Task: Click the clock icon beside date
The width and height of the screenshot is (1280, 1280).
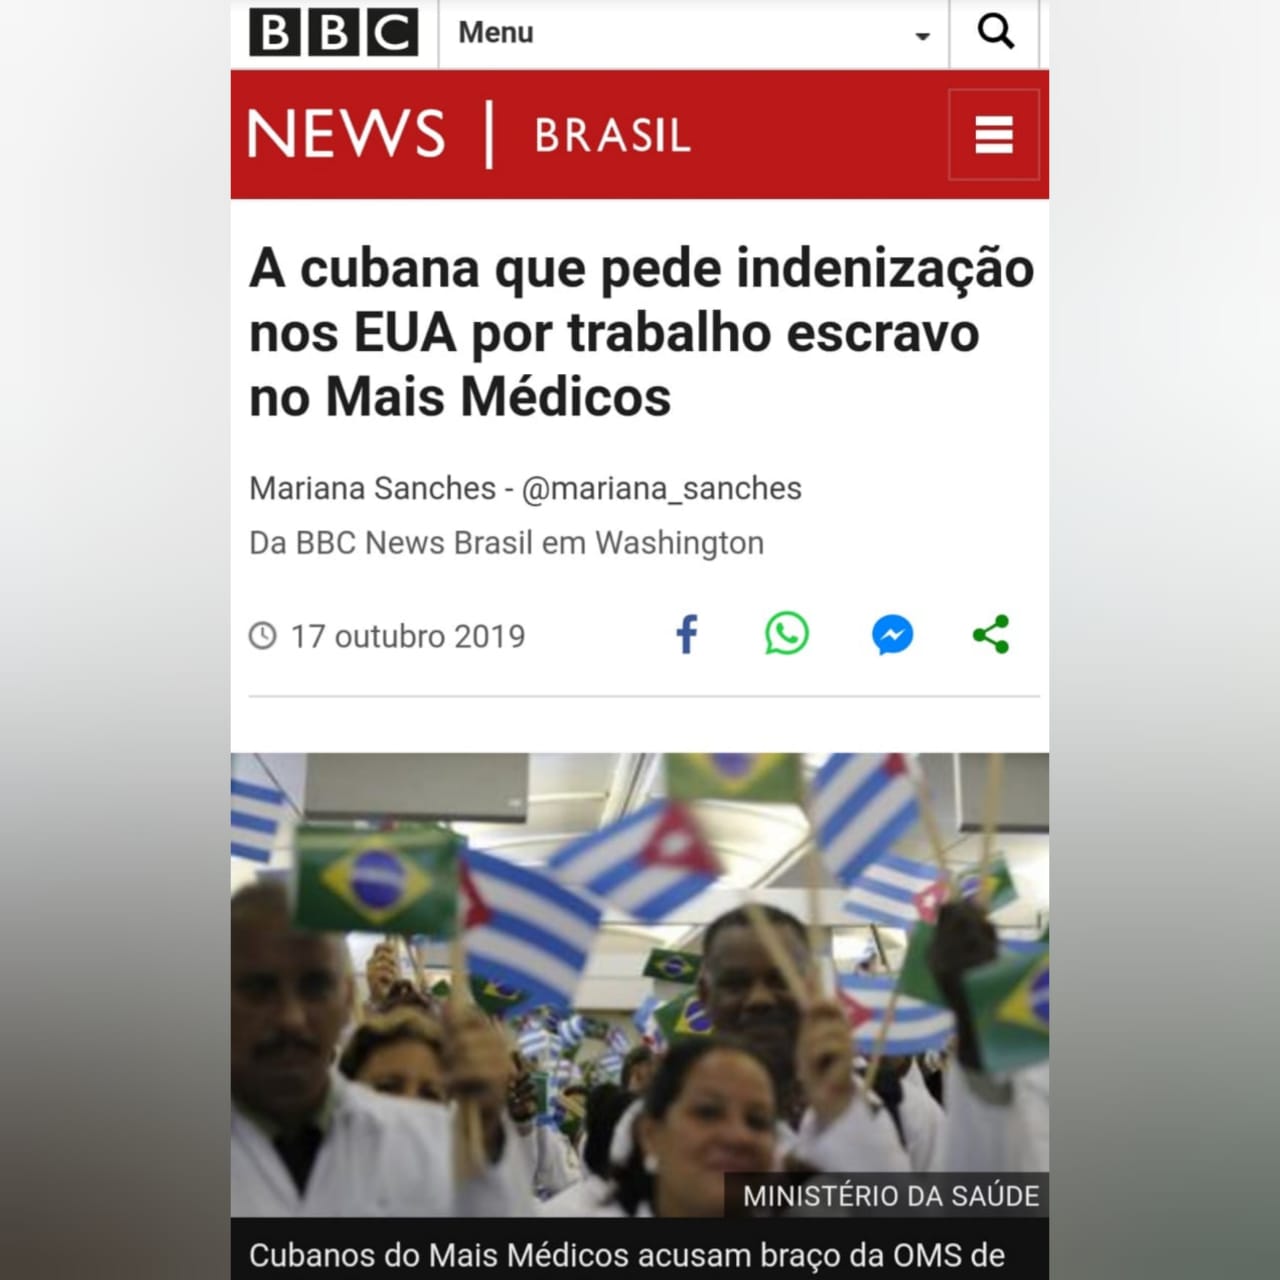Action: pos(262,636)
